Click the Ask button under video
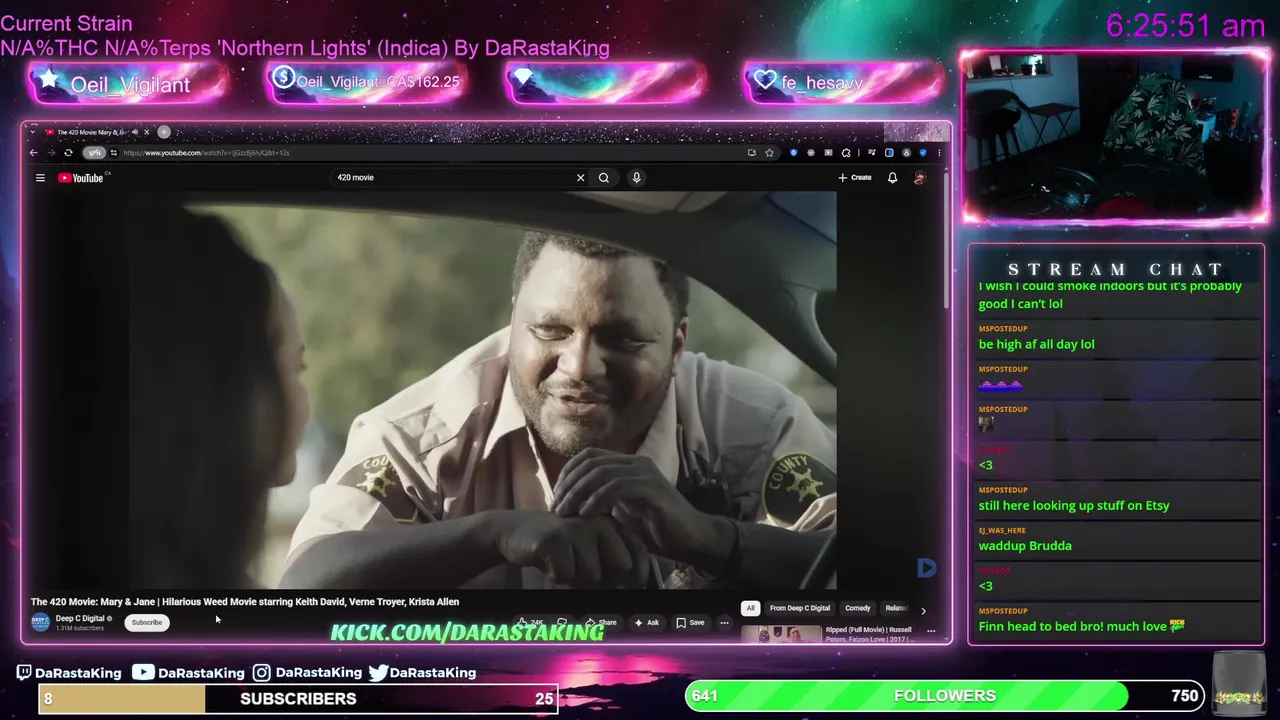This screenshot has width=1280, height=720. click(x=646, y=622)
